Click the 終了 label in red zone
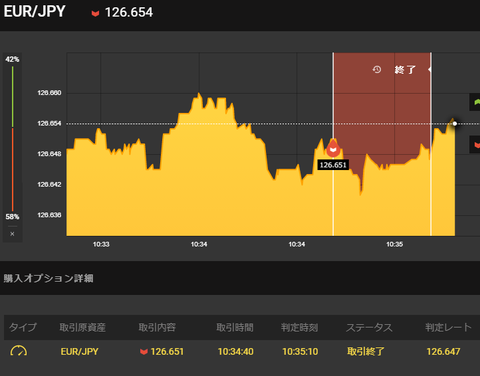Screen dimensions: 480x376 [x=405, y=70]
